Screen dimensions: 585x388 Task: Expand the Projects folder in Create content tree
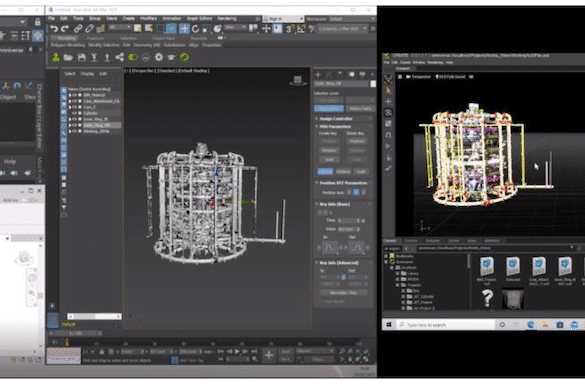coord(398,285)
